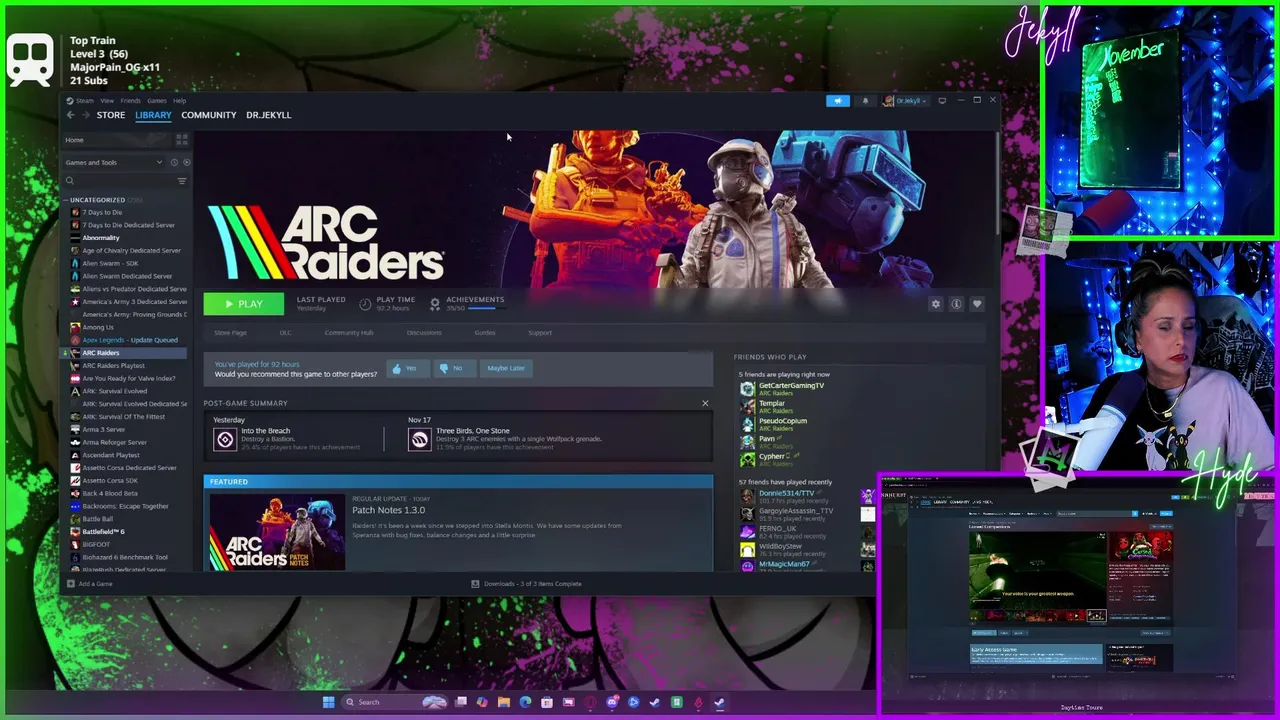This screenshot has width=1280, height=720.
Task: Click the library page vertical scrollbar
Action: pos(996,185)
